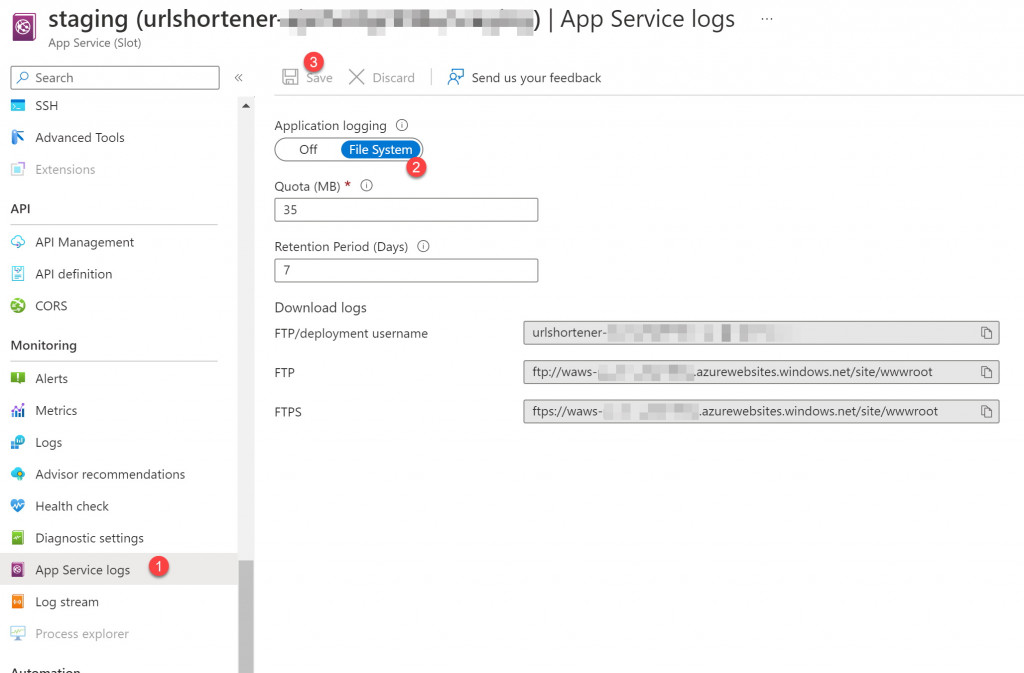Copy the FTP/deployment username
Viewport: 1024px width, 673px height.
click(986, 333)
